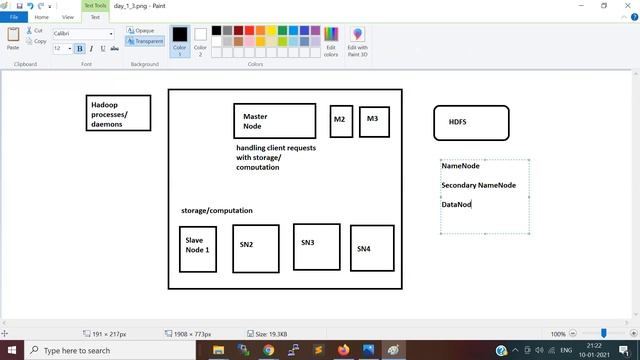
Task: Select the Text ribbon tab
Action: click(x=95, y=17)
